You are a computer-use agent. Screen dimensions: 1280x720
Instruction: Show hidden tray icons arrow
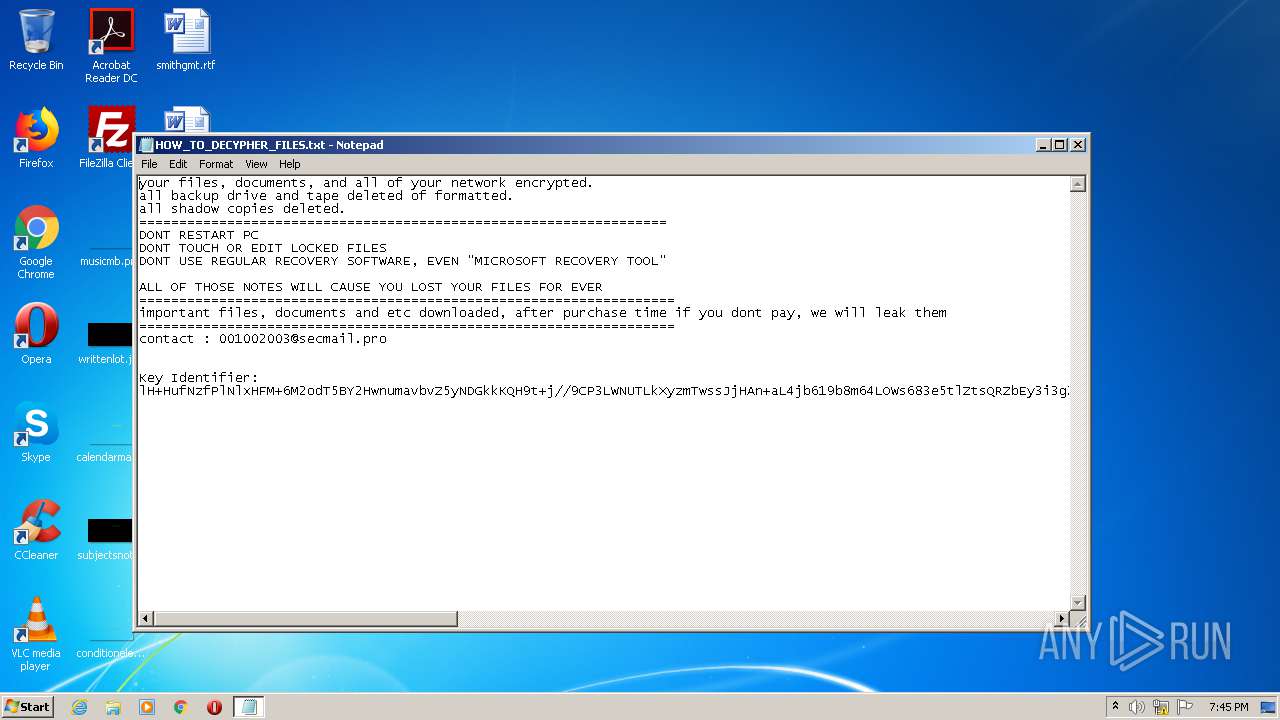click(x=1115, y=707)
